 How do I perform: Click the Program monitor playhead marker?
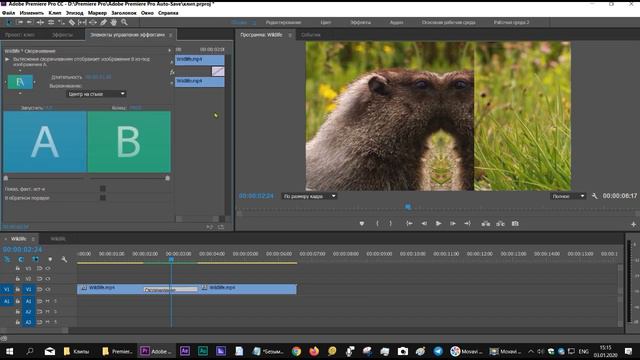[408, 207]
